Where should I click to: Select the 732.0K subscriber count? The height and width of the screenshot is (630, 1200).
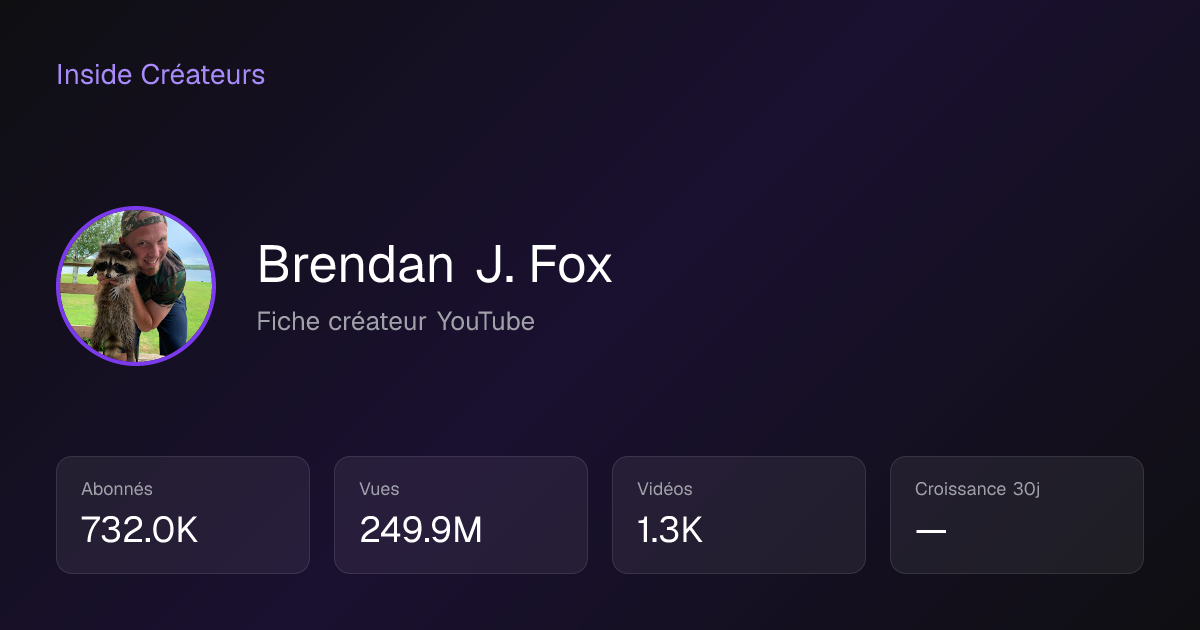(x=139, y=531)
